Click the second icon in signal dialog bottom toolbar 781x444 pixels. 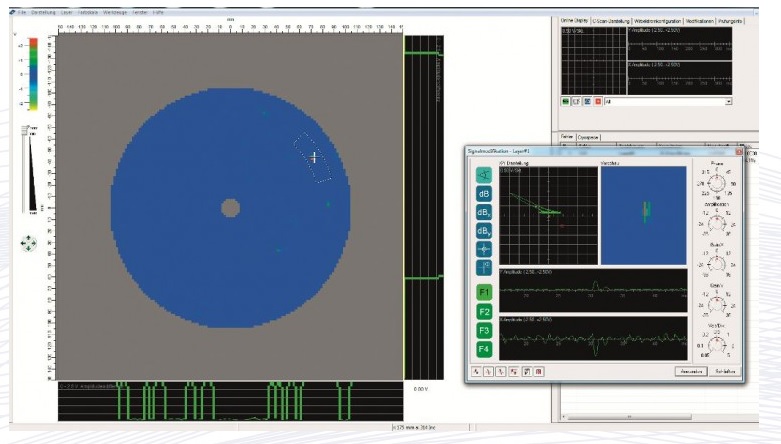(489, 372)
